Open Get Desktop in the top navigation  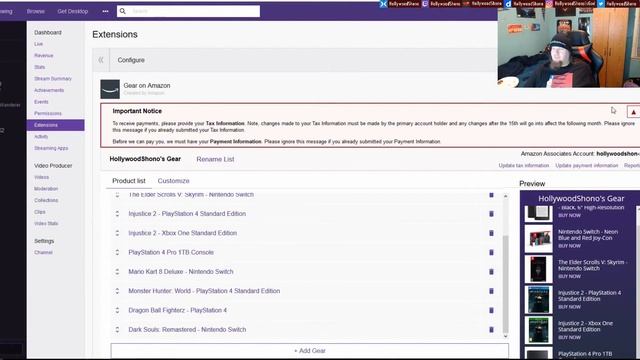pyautogui.click(x=73, y=11)
